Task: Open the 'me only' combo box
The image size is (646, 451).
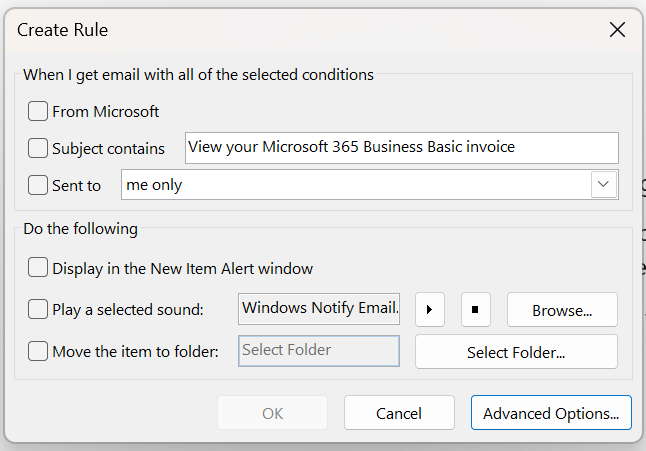Action: 370,185
